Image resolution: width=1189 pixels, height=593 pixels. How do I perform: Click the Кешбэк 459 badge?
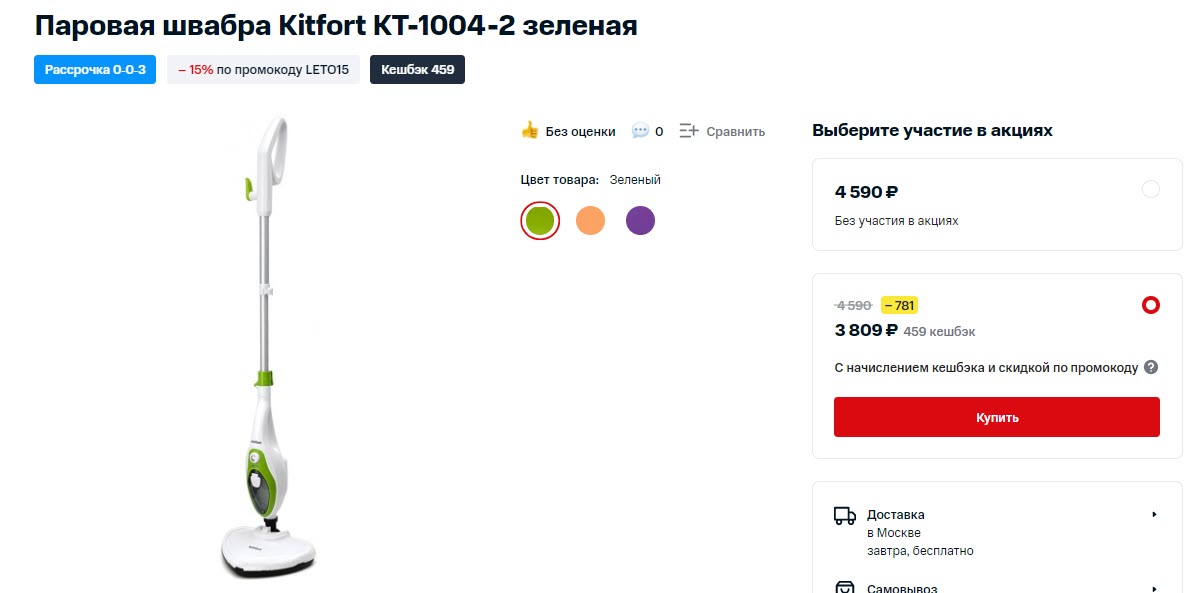417,70
